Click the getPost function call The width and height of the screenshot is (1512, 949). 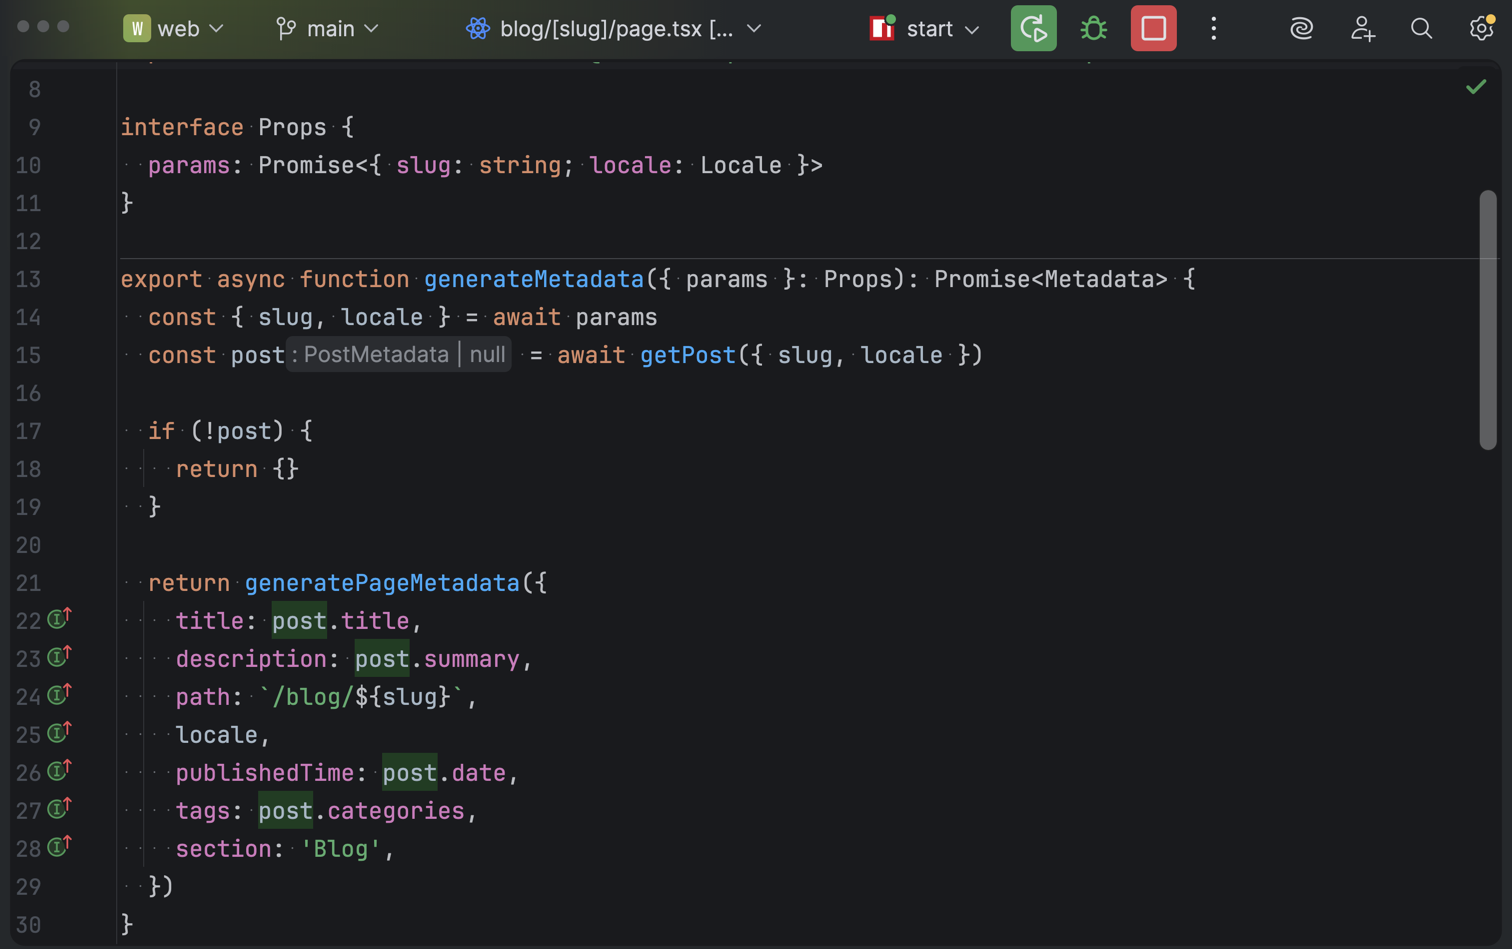687,355
